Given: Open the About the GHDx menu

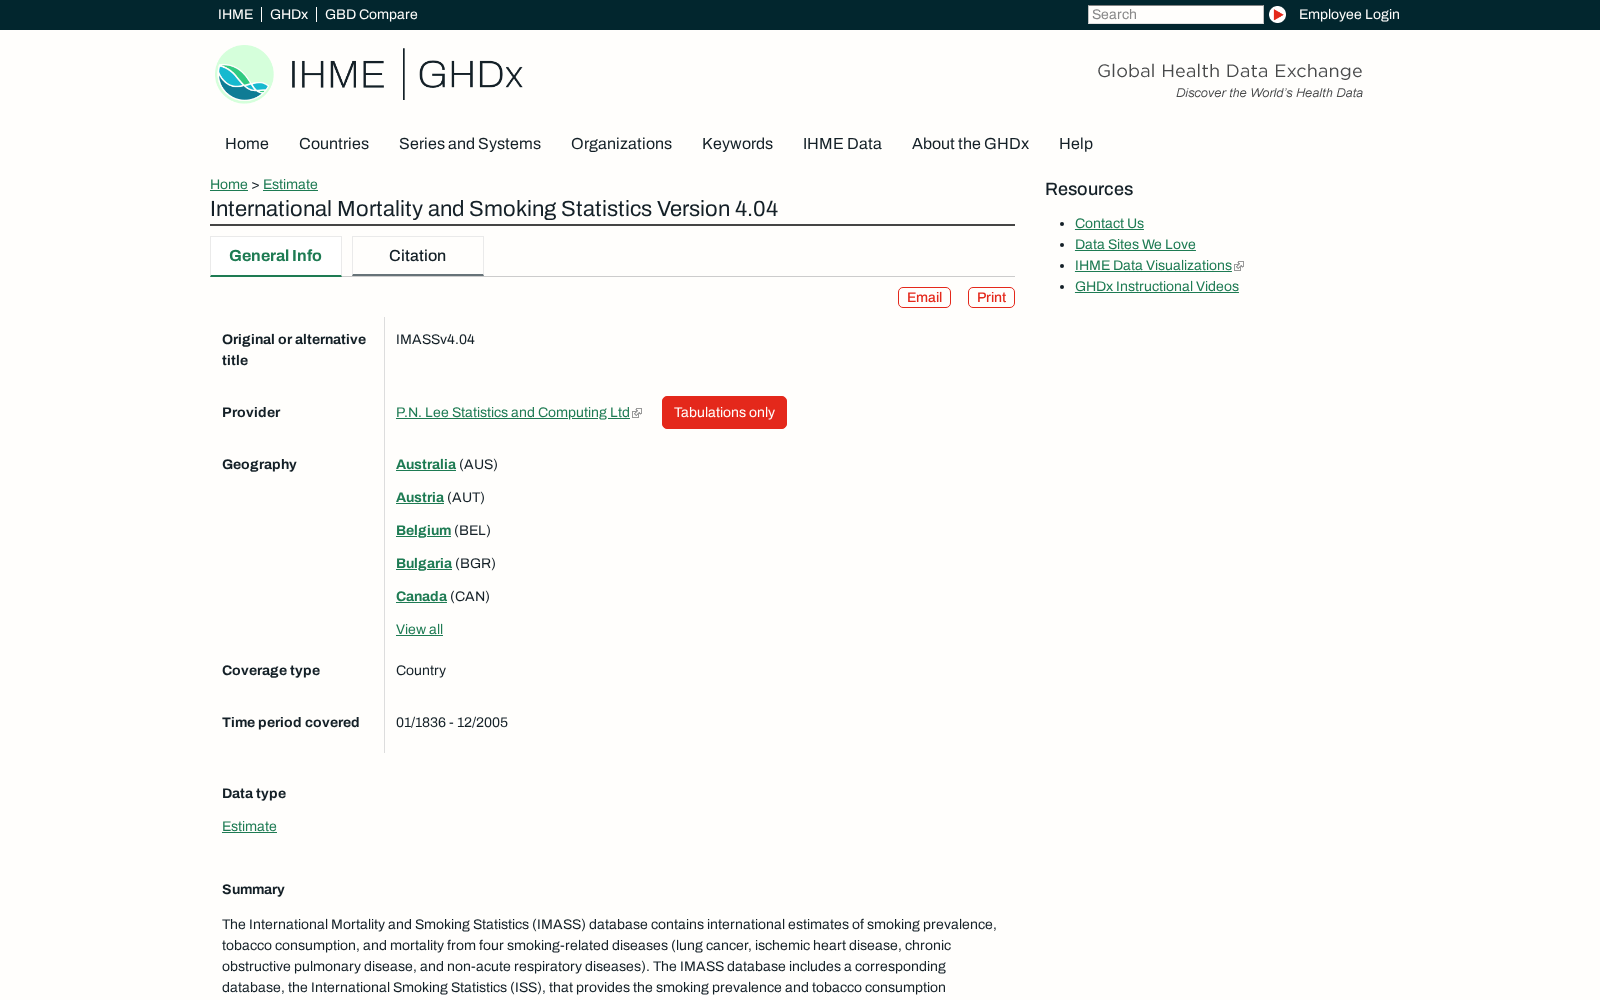Looking at the screenshot, I should click(x=970, y=144).
